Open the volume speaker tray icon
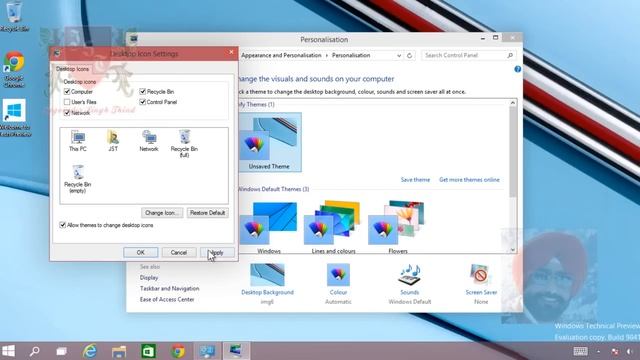This screenshot has width=640, height=360. pos(630,351)
